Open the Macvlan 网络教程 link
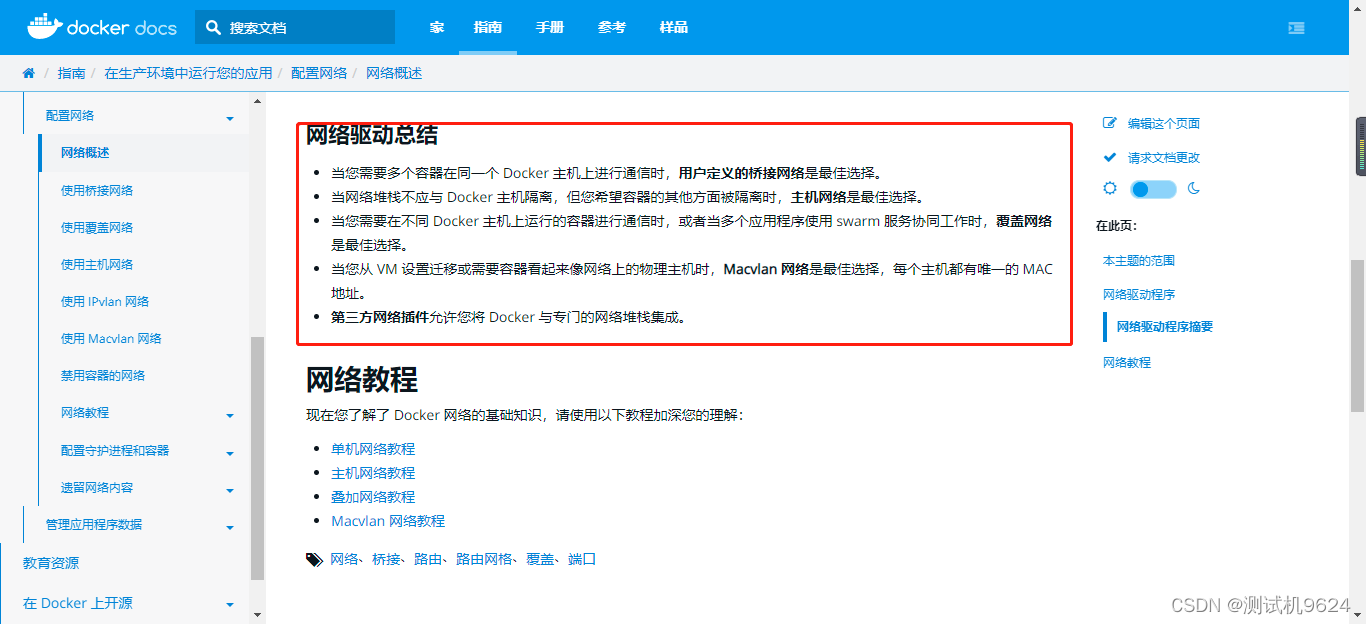Viewport: 1366px width, 624px height. (388, 521)
